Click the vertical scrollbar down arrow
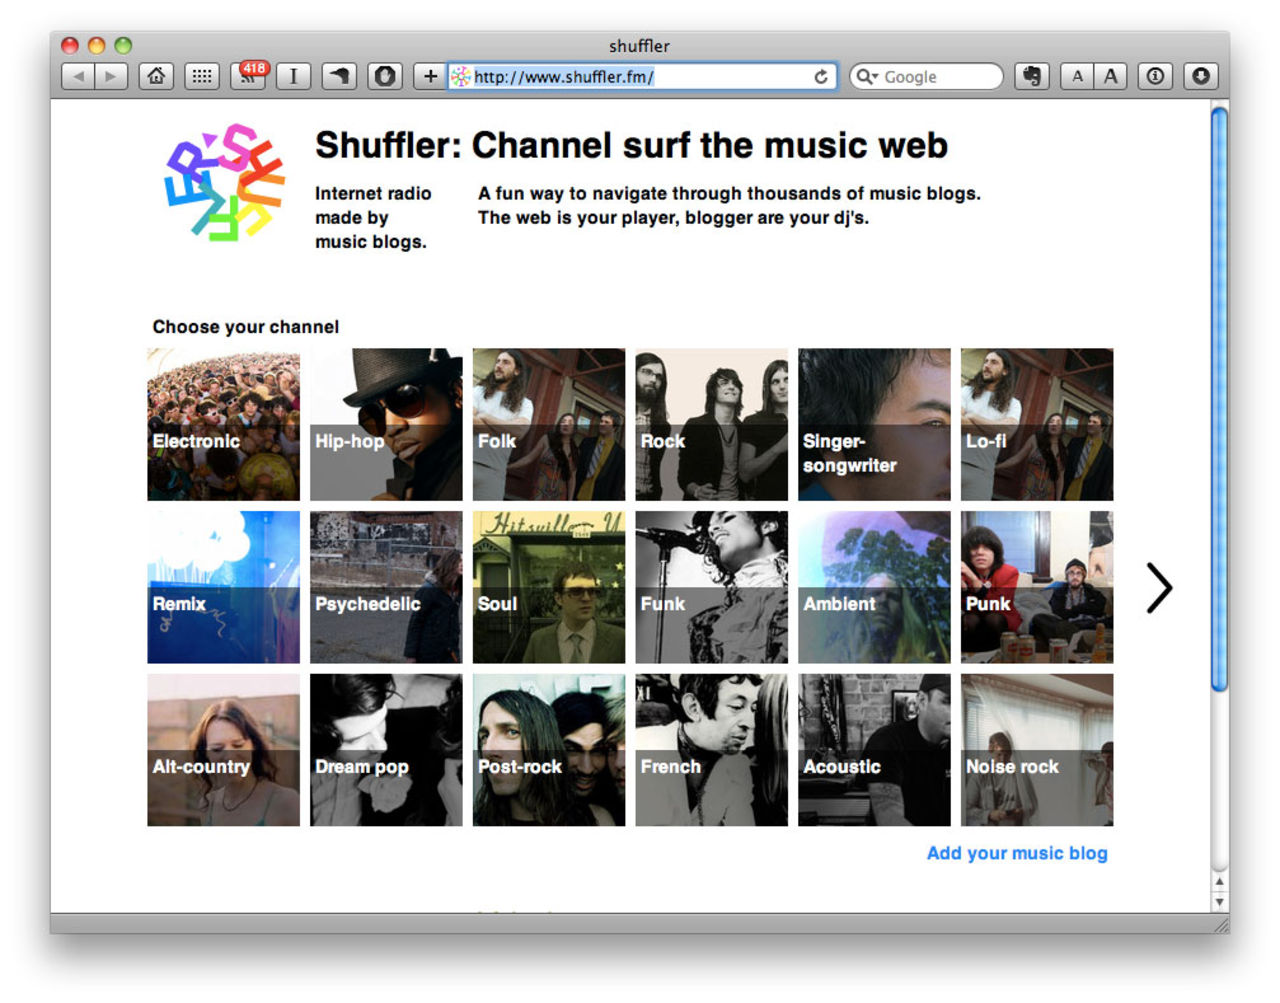Screen dimensions: 1280x1003 point(1218,902)
